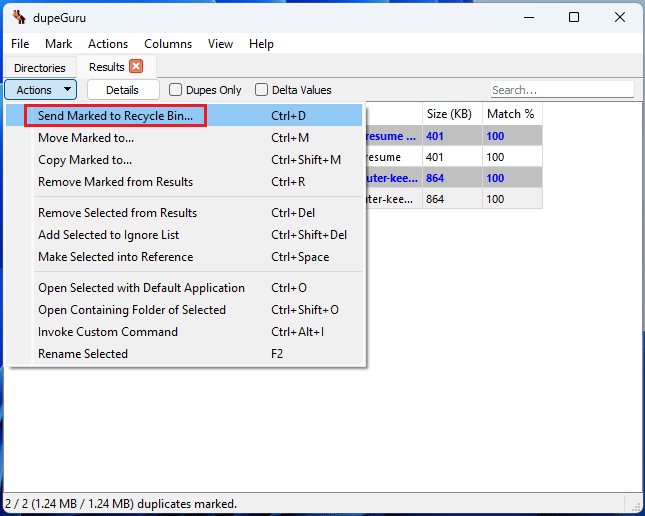Close the dupeGuru window
Screen dimensions: 645x516
[x=619, y=17]
